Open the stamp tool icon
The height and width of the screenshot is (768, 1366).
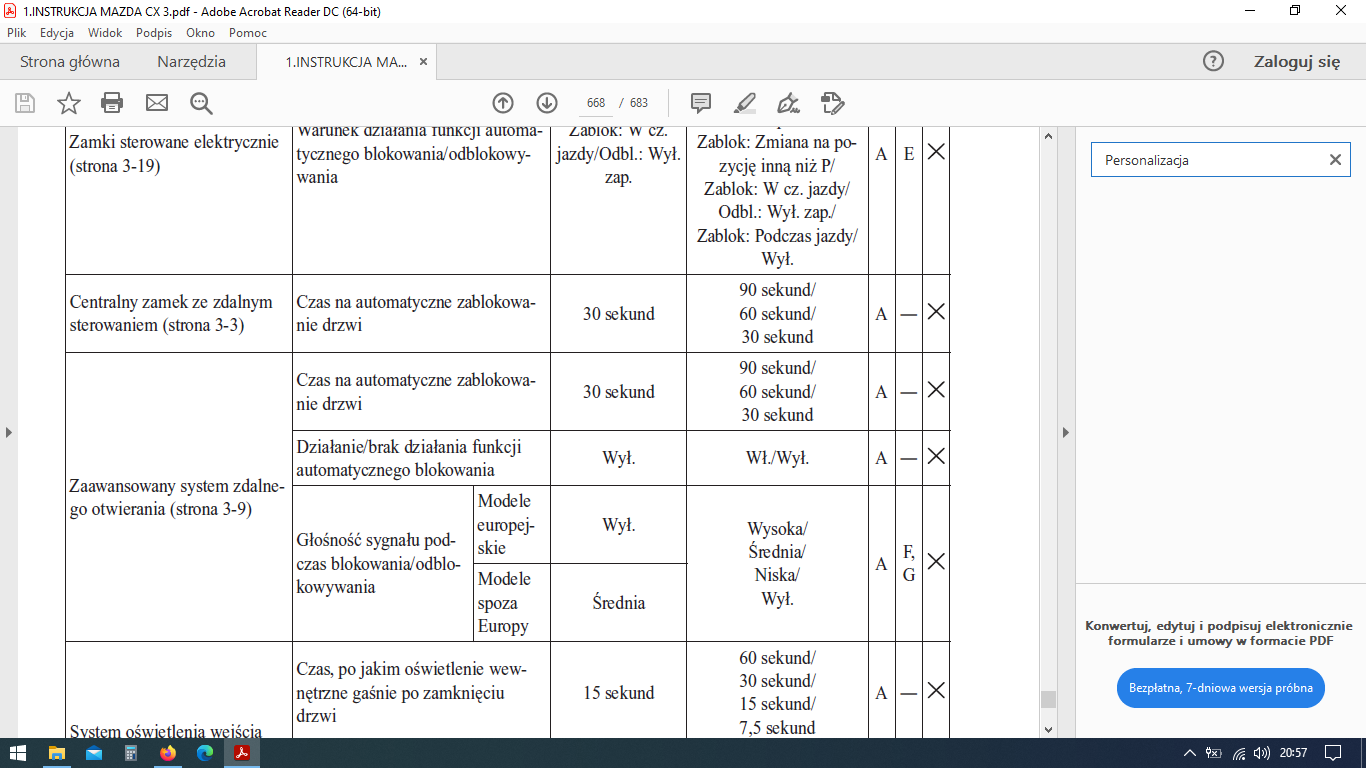[x=832, y=103]
